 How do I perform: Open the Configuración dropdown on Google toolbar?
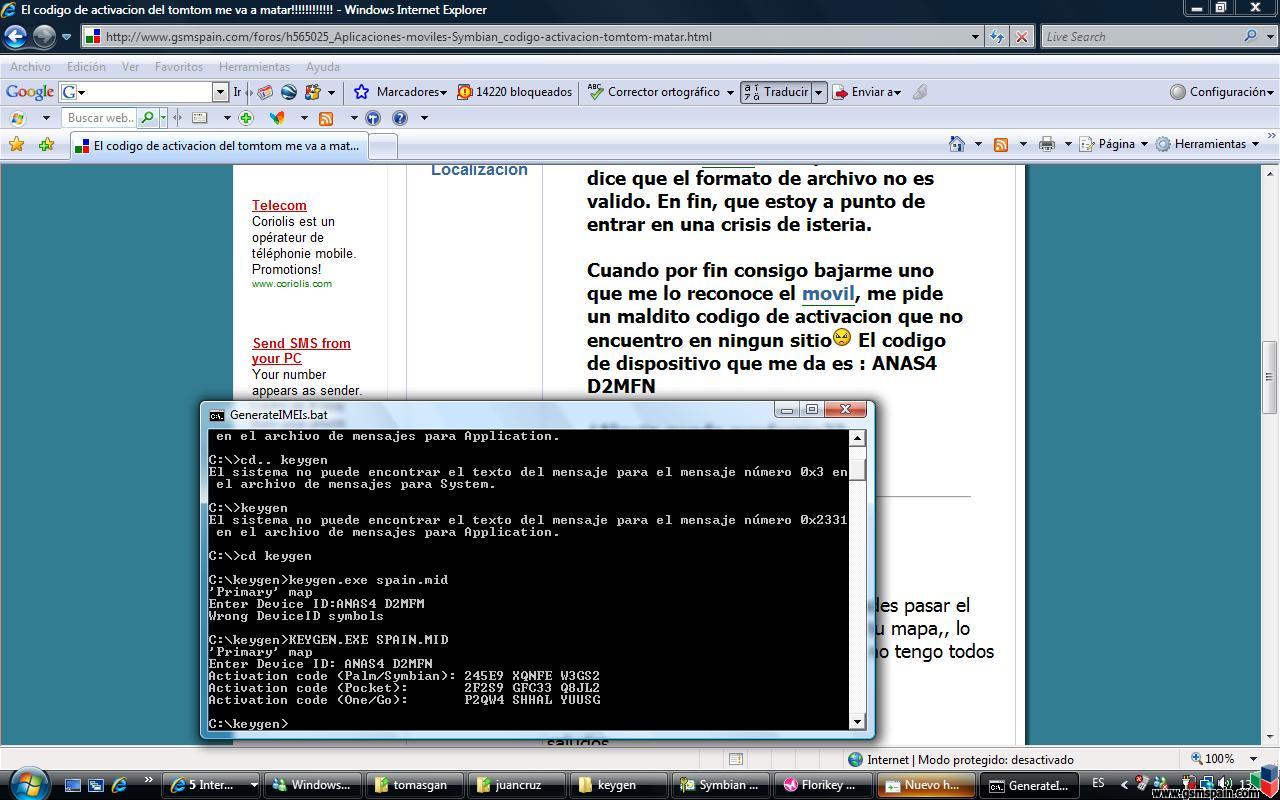(1222, 92)
